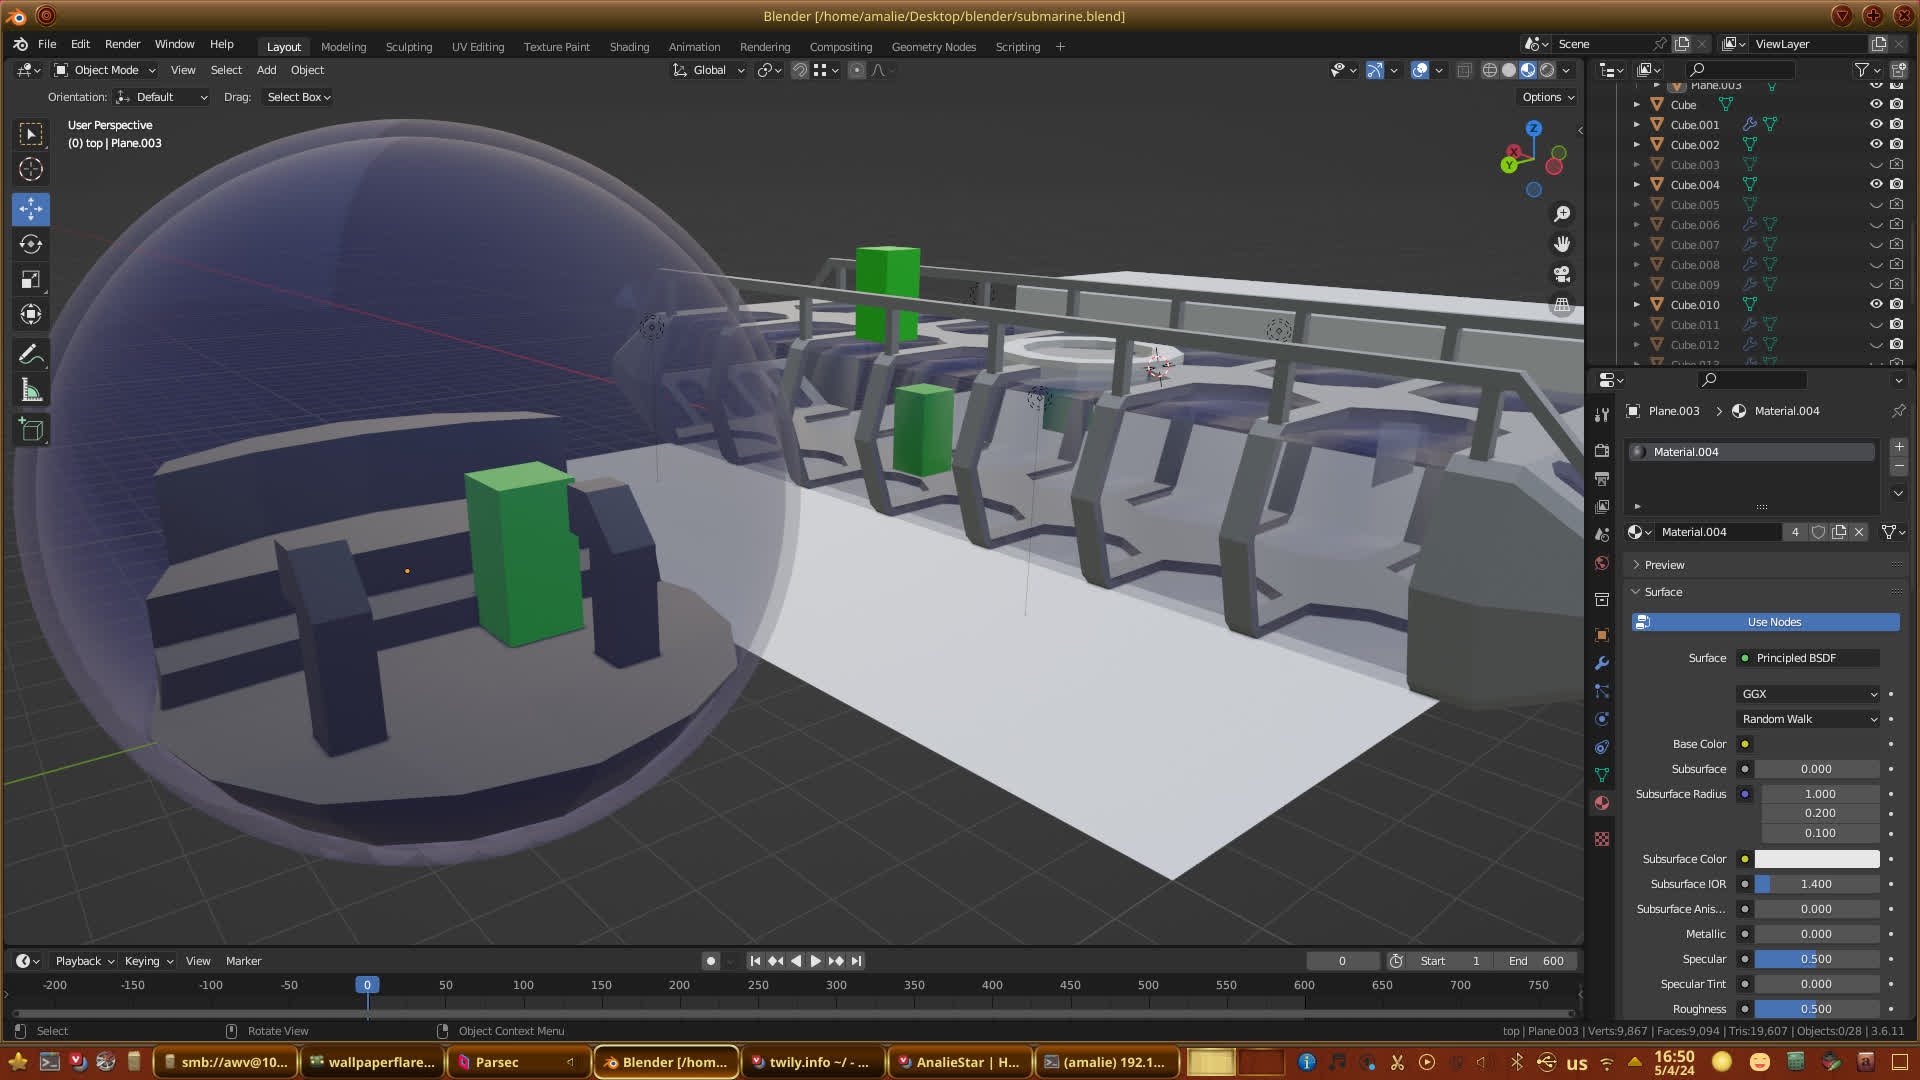The height and width of the screenshot is (1080, 1920).
Task: Disable Cube.010 in renders via camera icon
Action: coord(1897,304)
